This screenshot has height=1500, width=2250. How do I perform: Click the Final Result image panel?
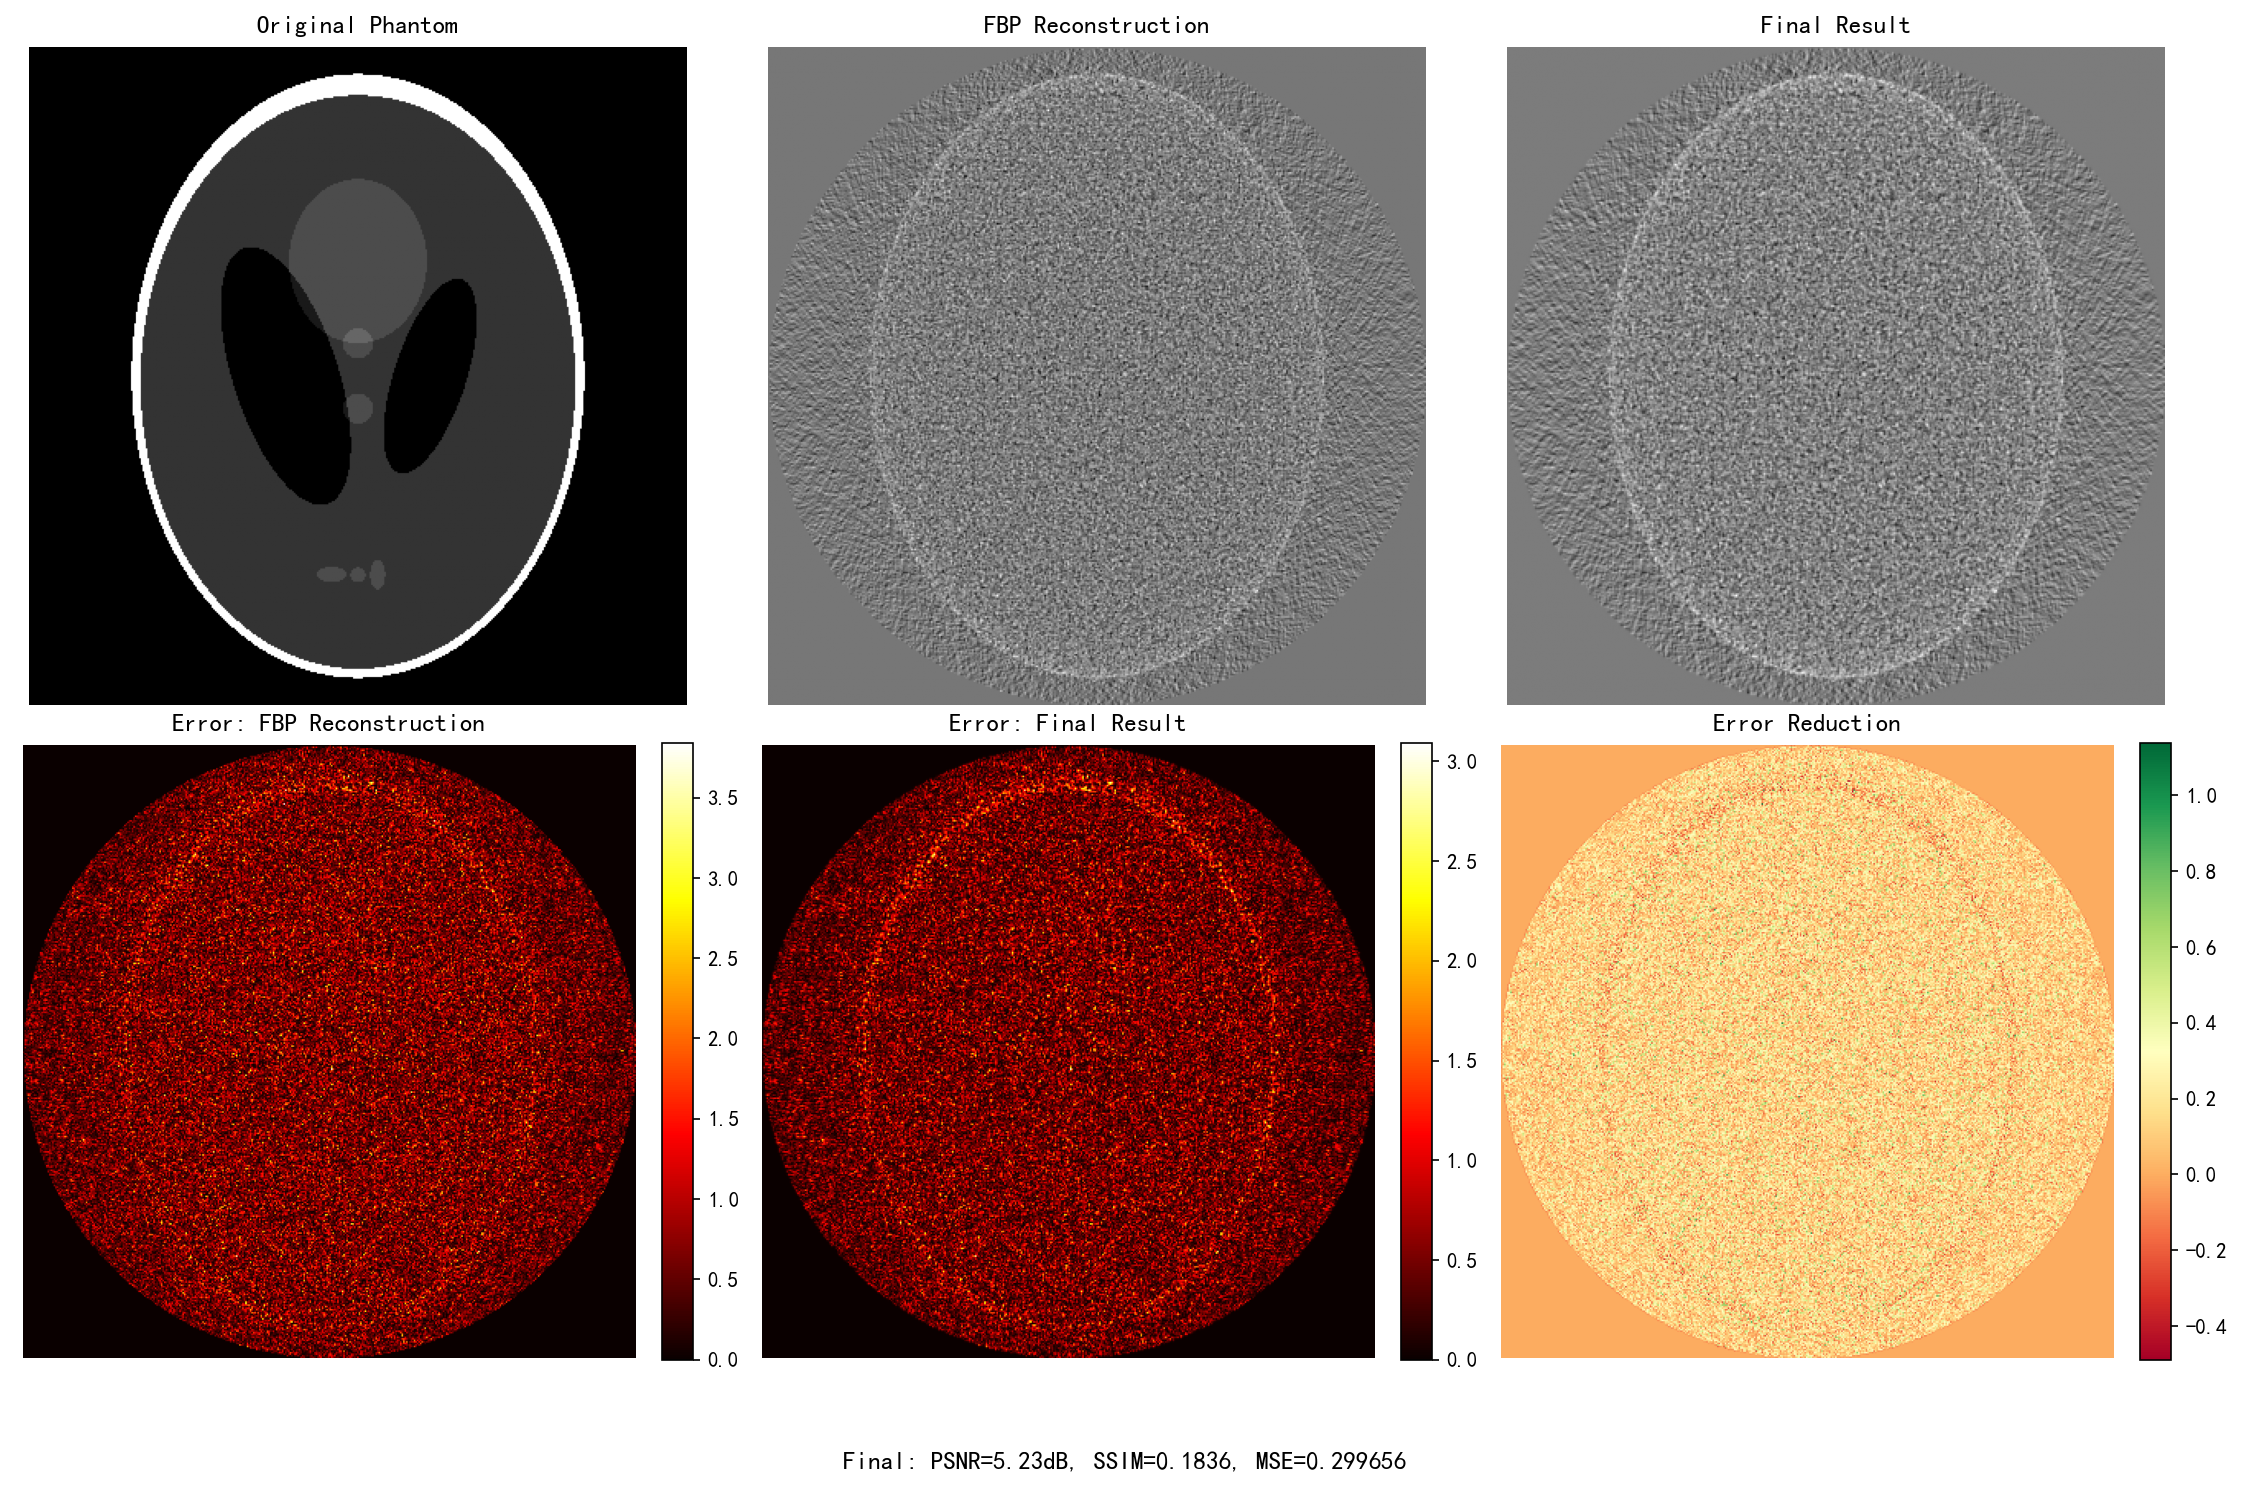pyautogui.click(x=1835, y=375)
